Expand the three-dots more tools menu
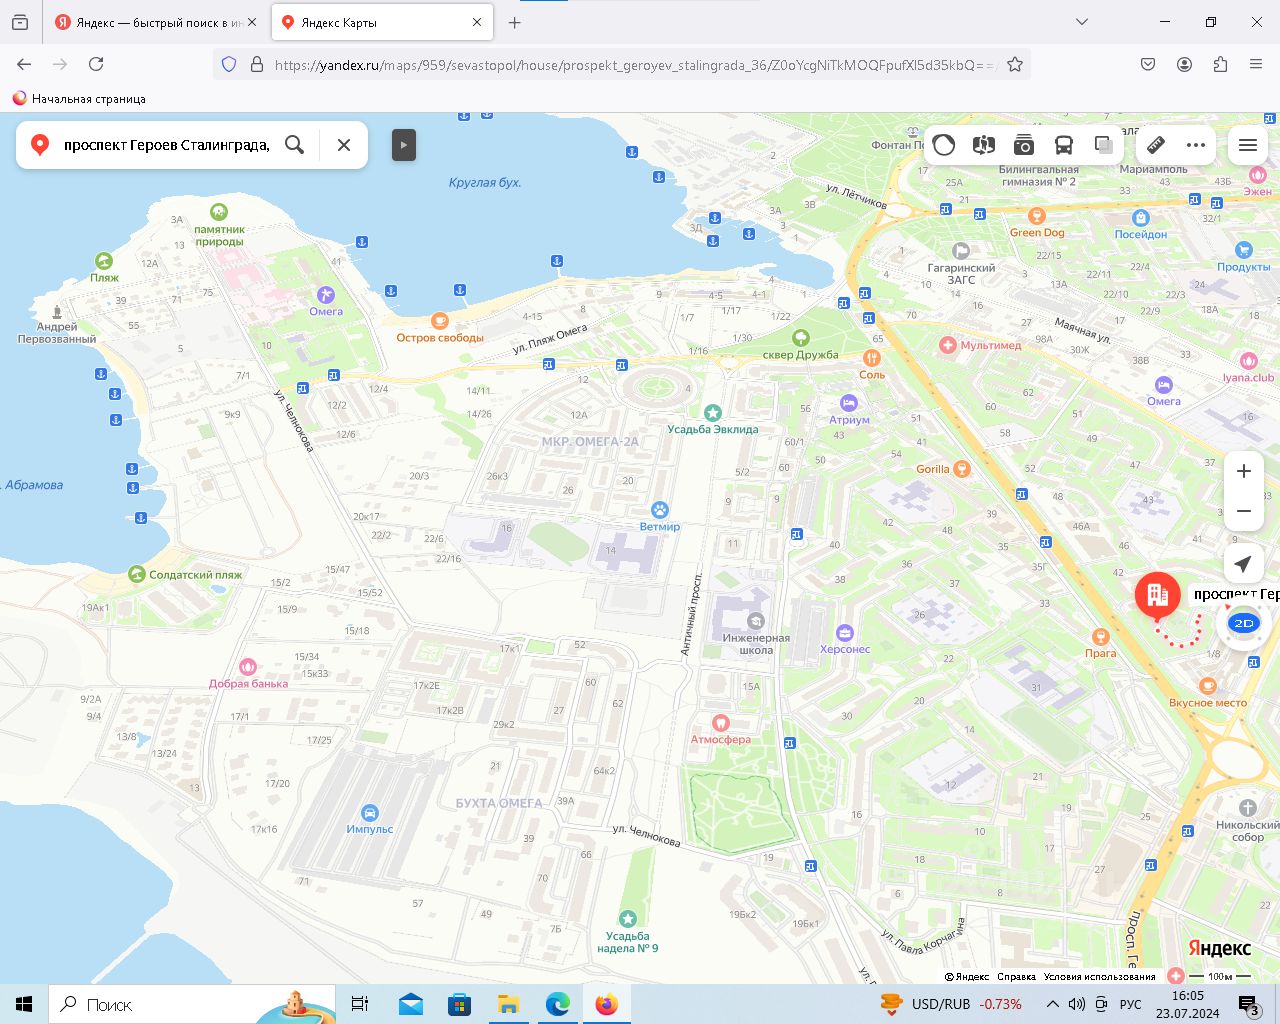The image size is (1280, 1024). pyautogui.click(x=1196, y=145)
